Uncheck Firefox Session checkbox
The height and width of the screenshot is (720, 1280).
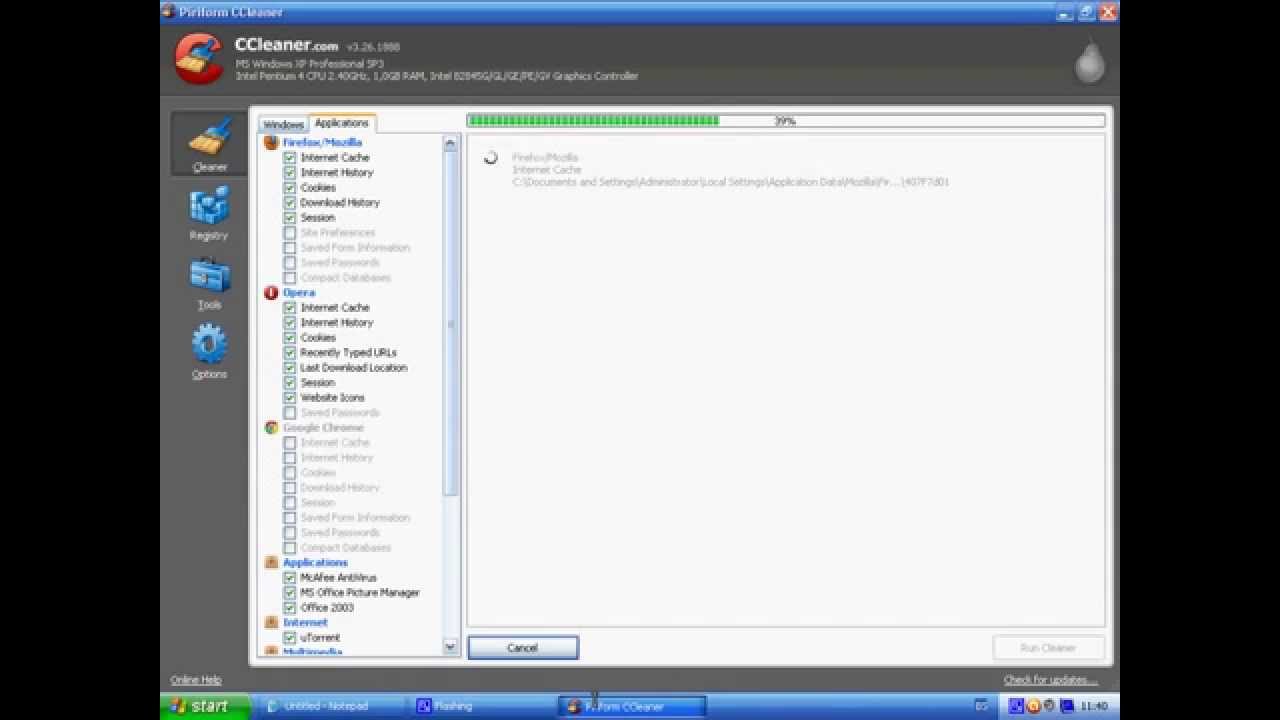290,217
